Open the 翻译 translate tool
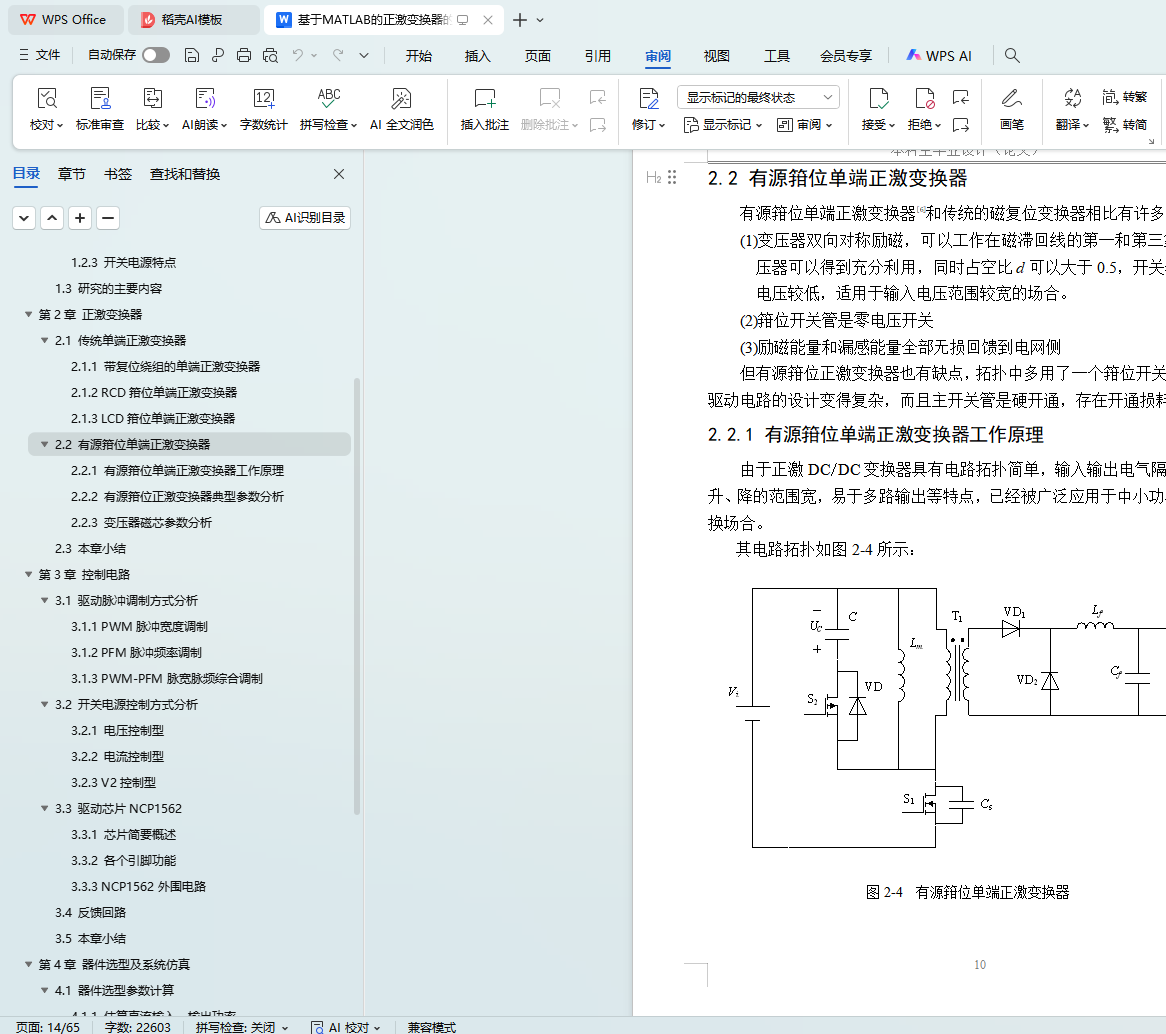The image size is (1166, 1034). pyautogui.click(x=1073, y=98)
